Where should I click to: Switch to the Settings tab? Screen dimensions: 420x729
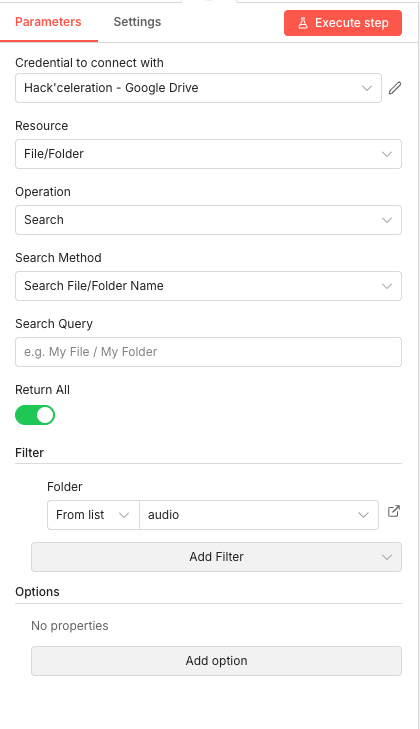click(x=137, y=22)
